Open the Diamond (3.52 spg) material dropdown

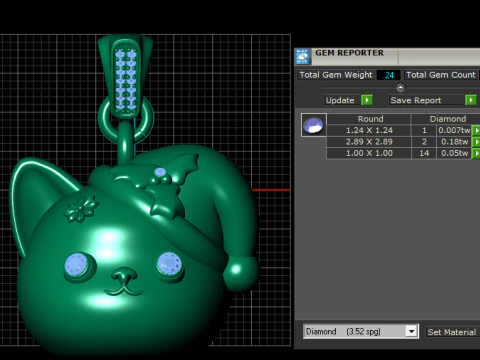click(x=412, y=332)
